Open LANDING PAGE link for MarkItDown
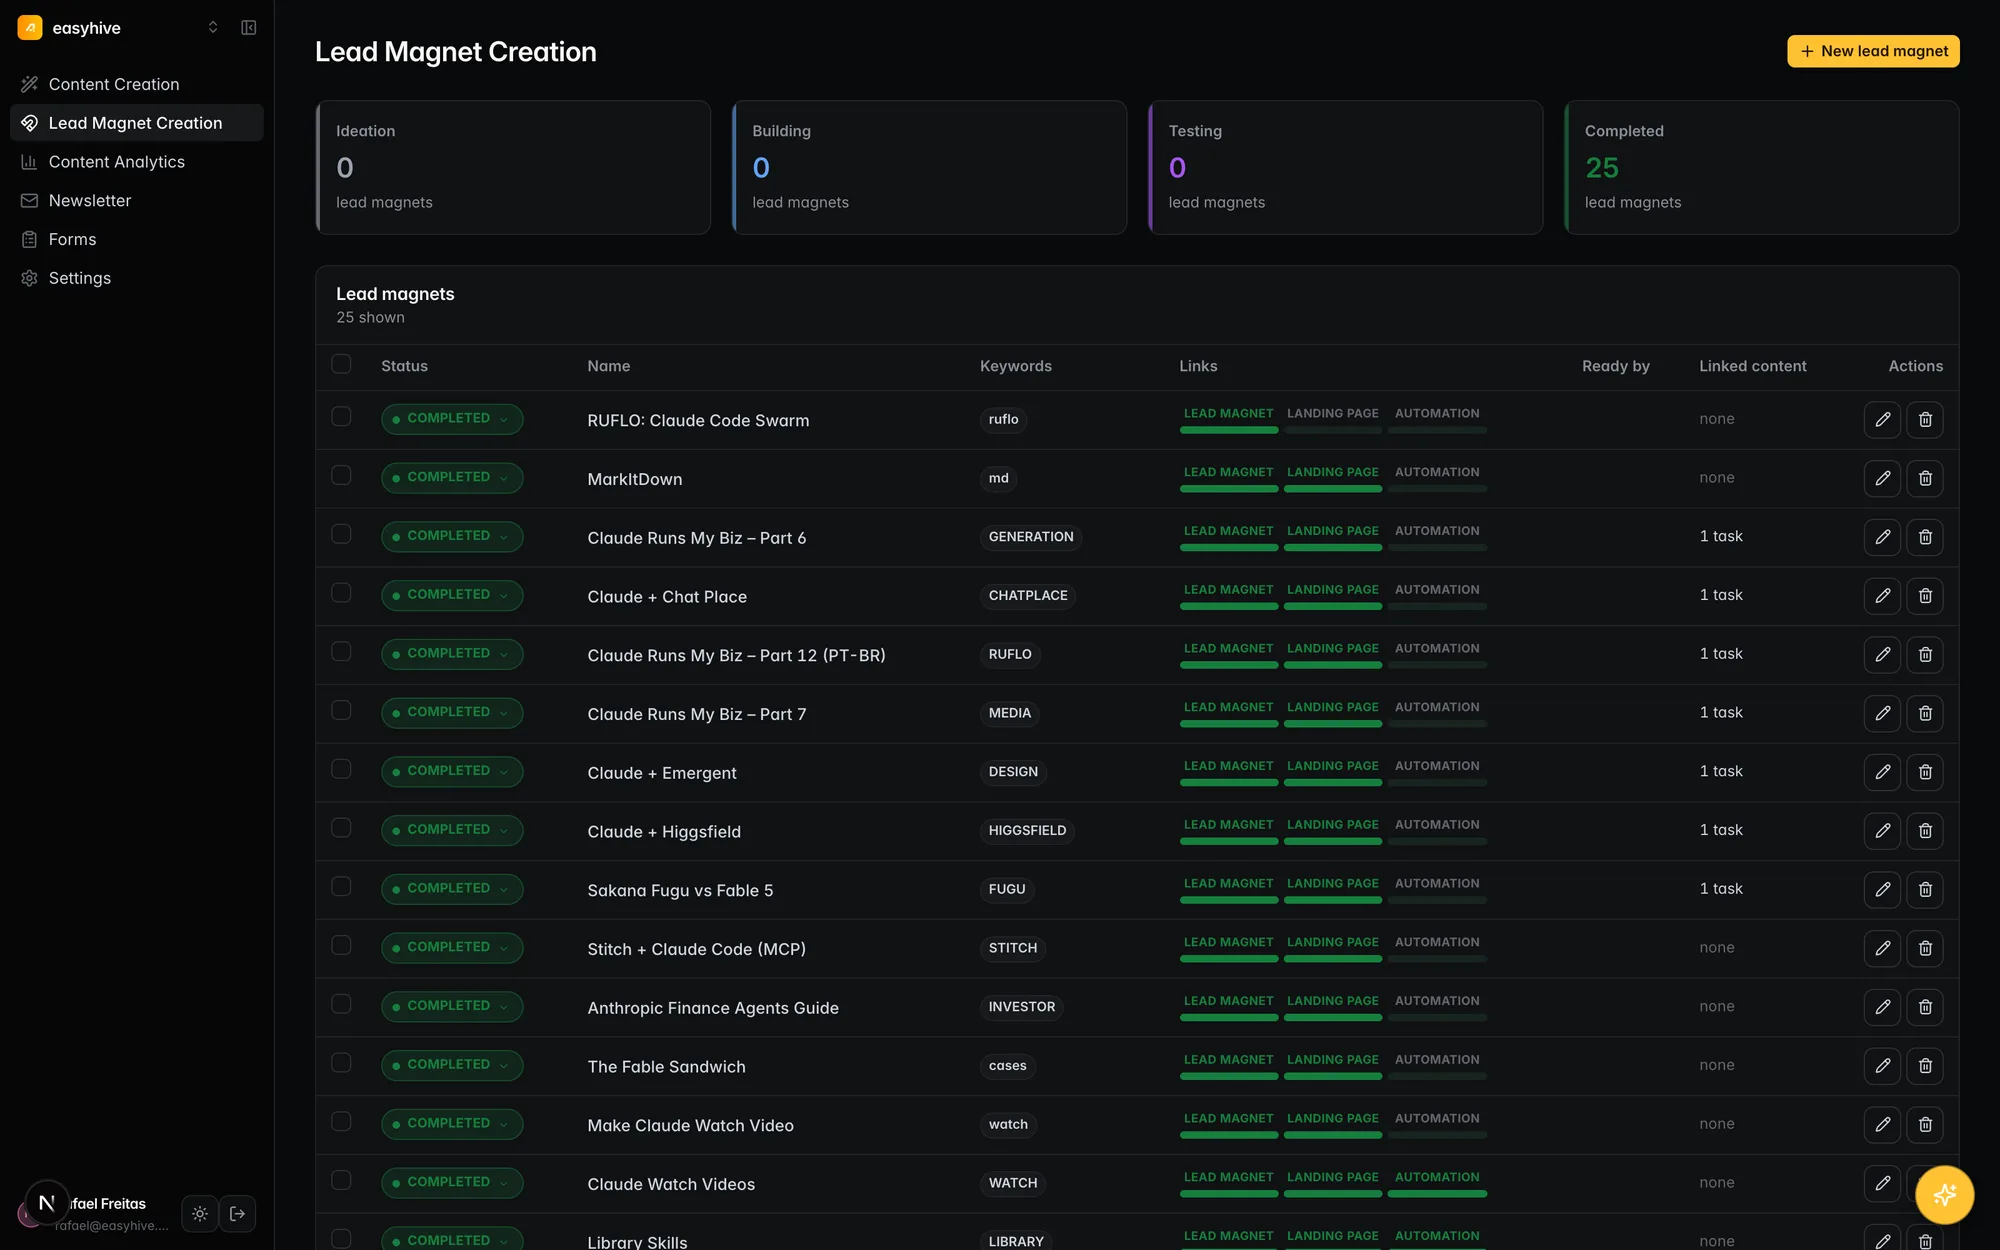The image size is (2000, 1250). click(x=1333, y=478)
